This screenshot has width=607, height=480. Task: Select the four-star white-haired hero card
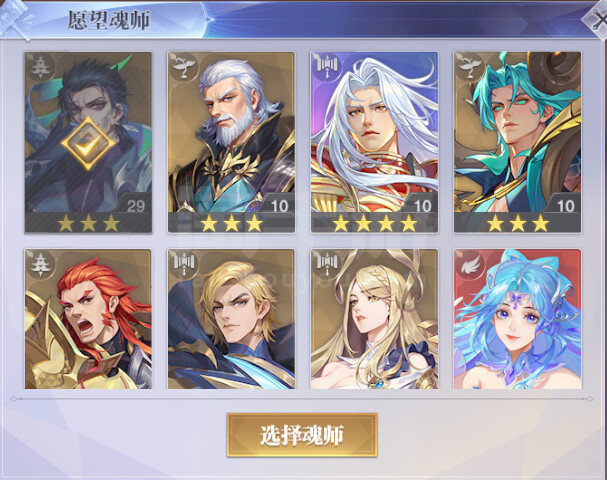coord(374,142)
